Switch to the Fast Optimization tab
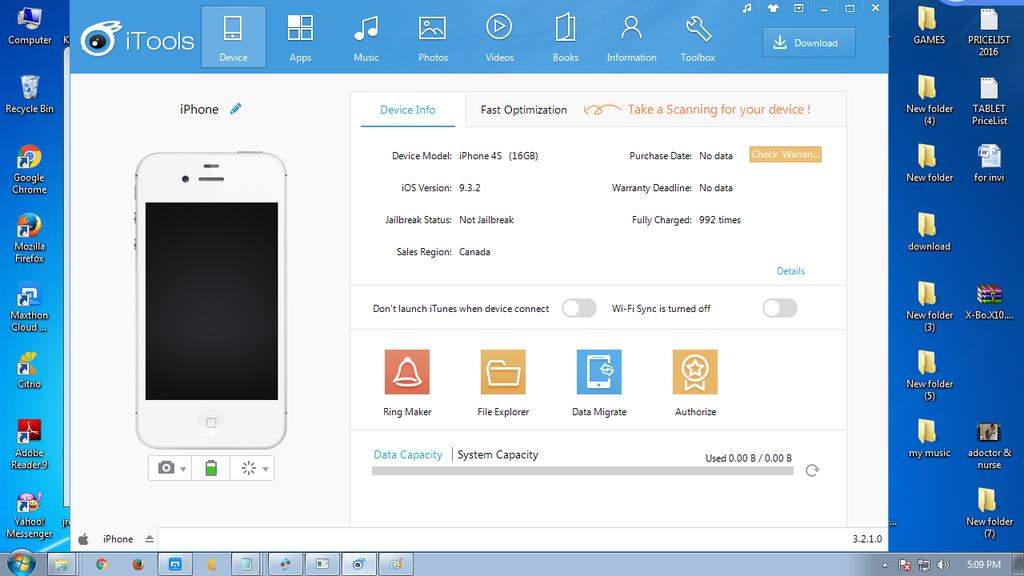Image resolution: width=1024 pixels, height=576 pixels. click(x=523, y=110)
